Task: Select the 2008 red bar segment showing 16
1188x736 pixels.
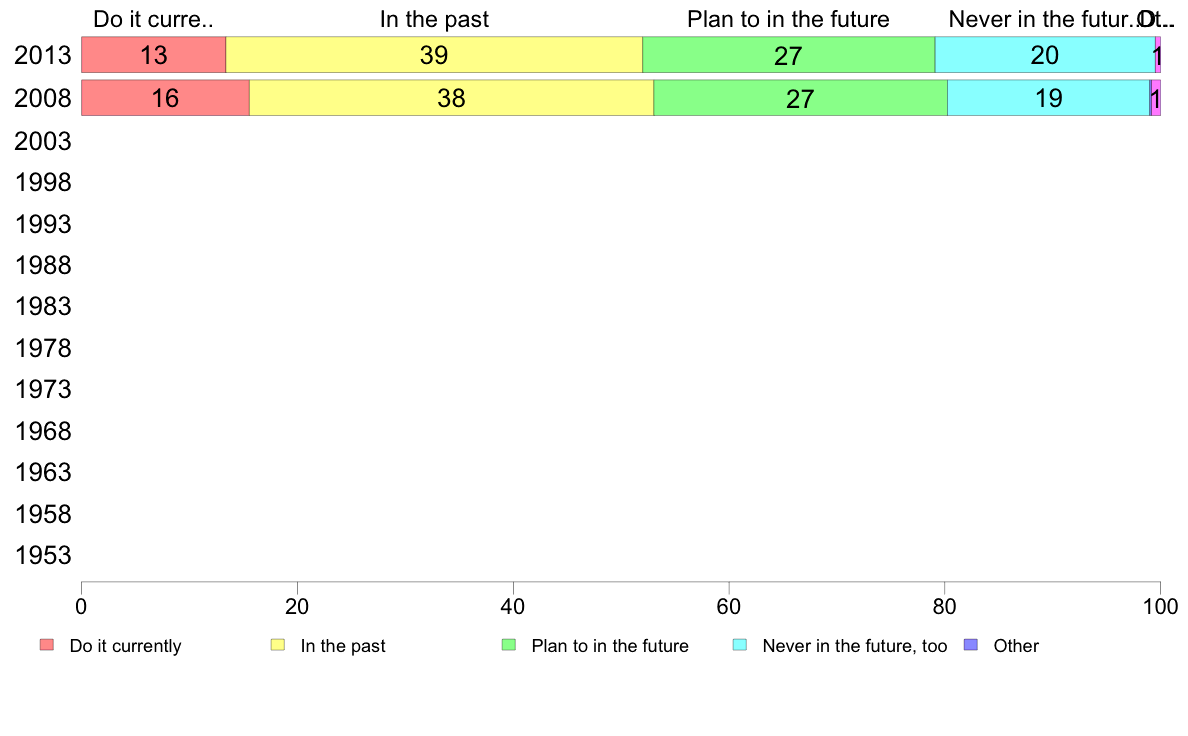Action: click(165, 98)
